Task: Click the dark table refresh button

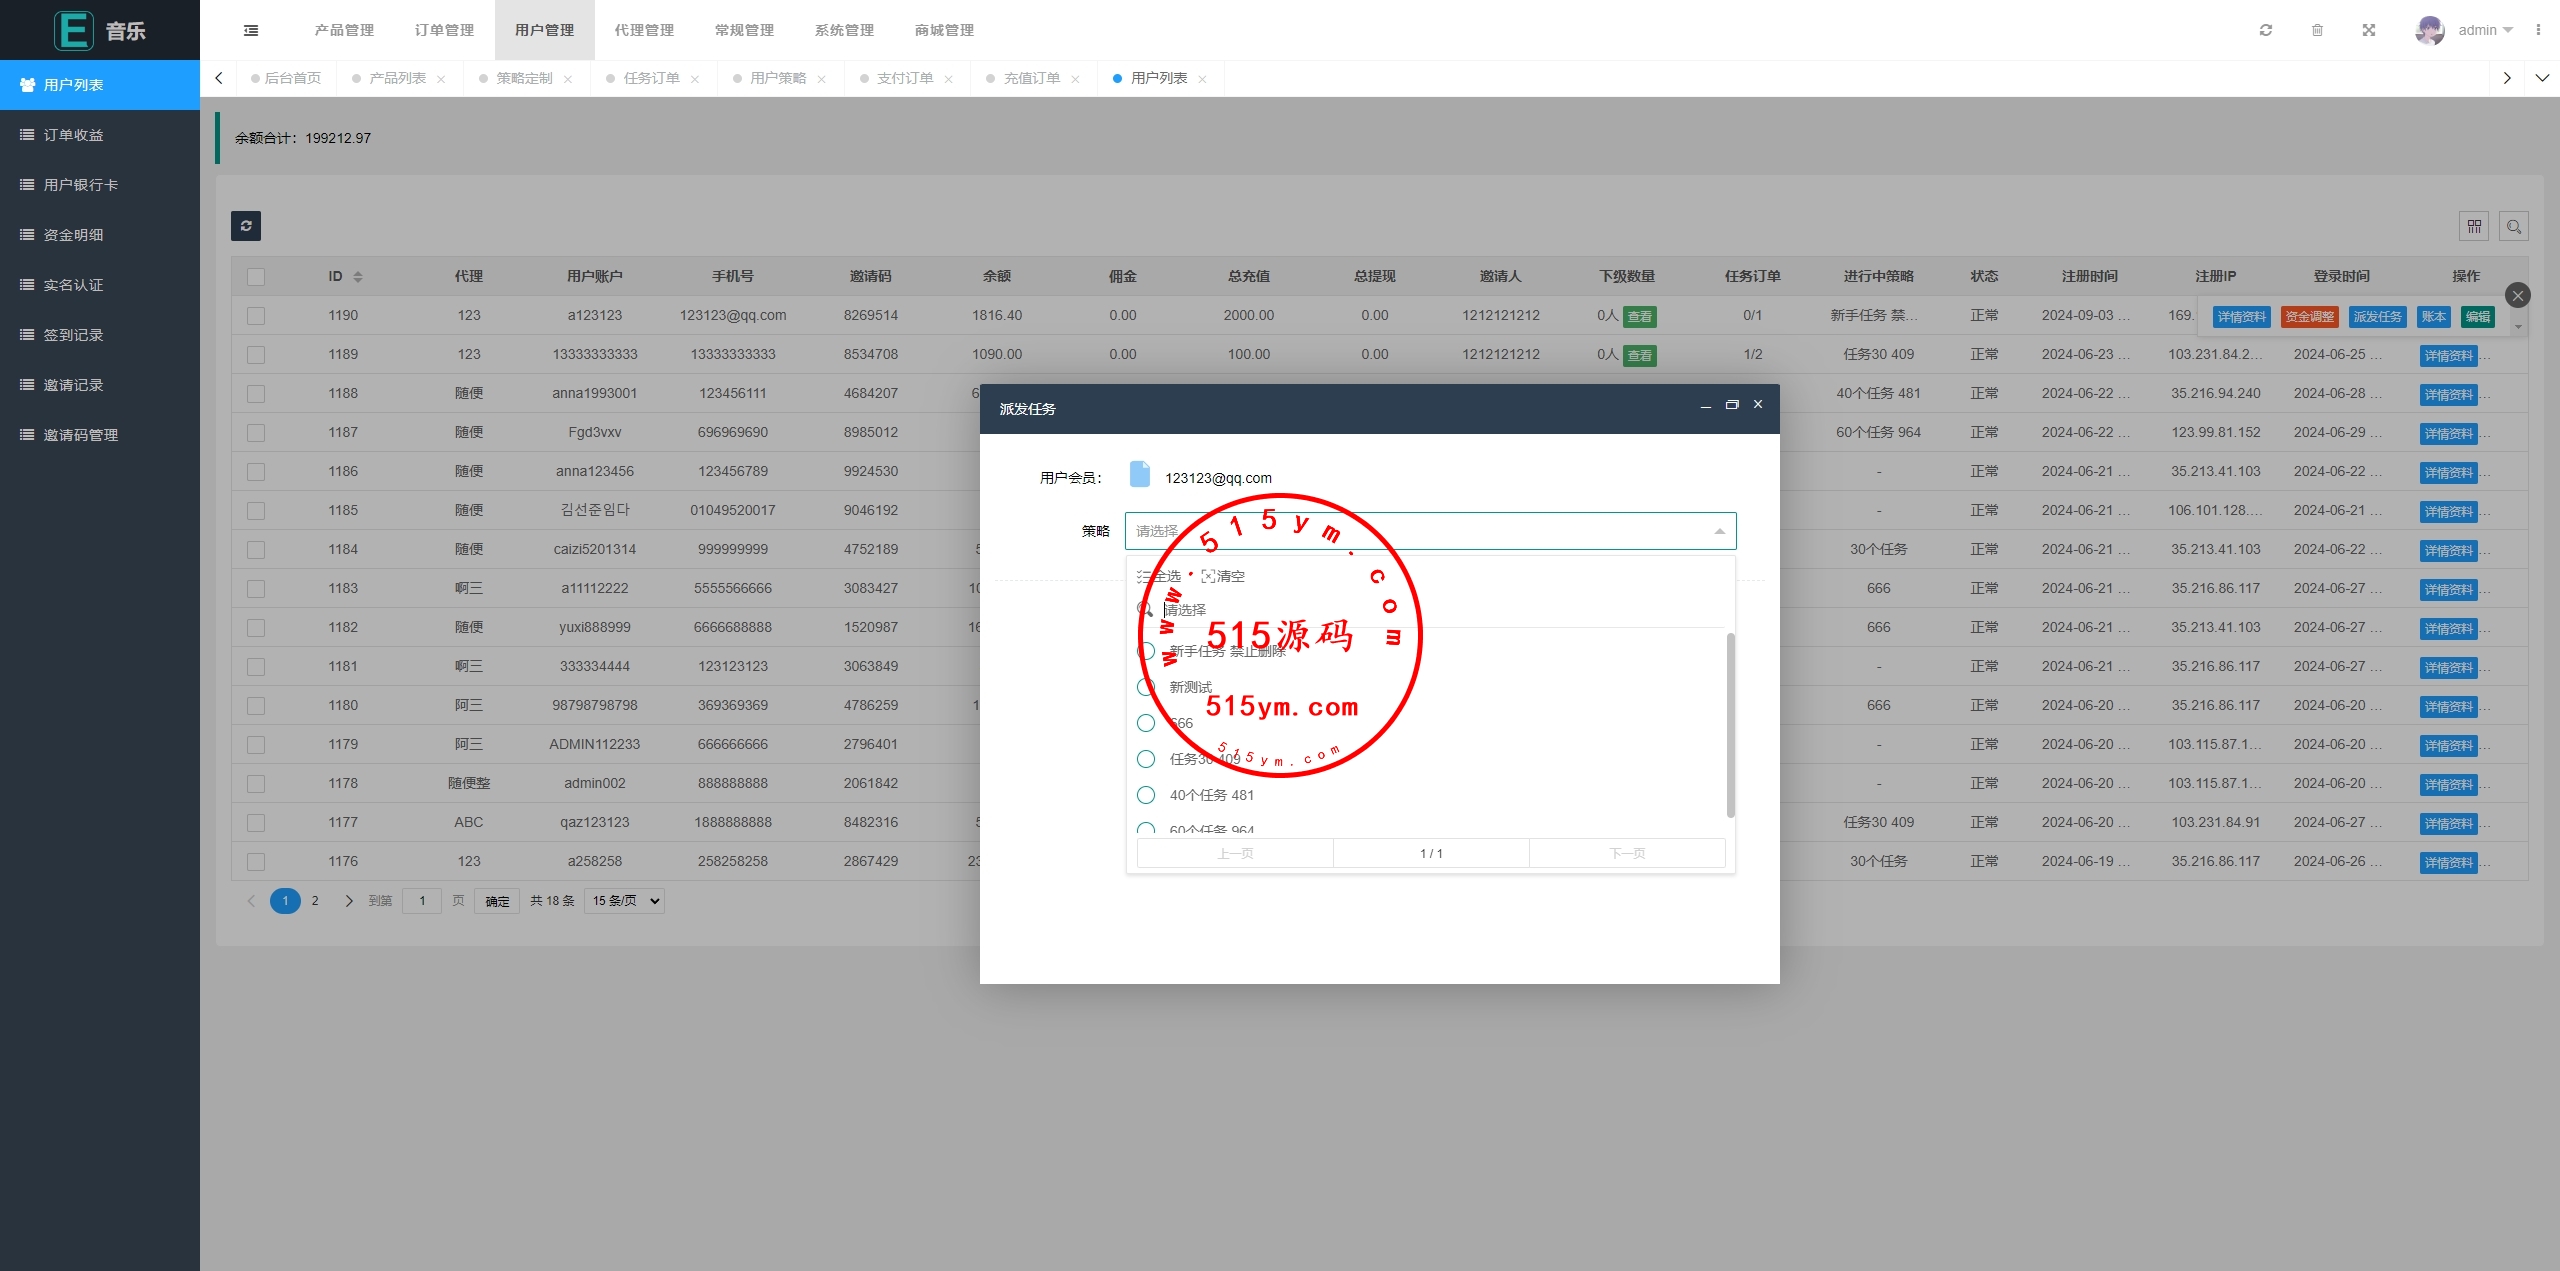Action: tap(246, 226)
